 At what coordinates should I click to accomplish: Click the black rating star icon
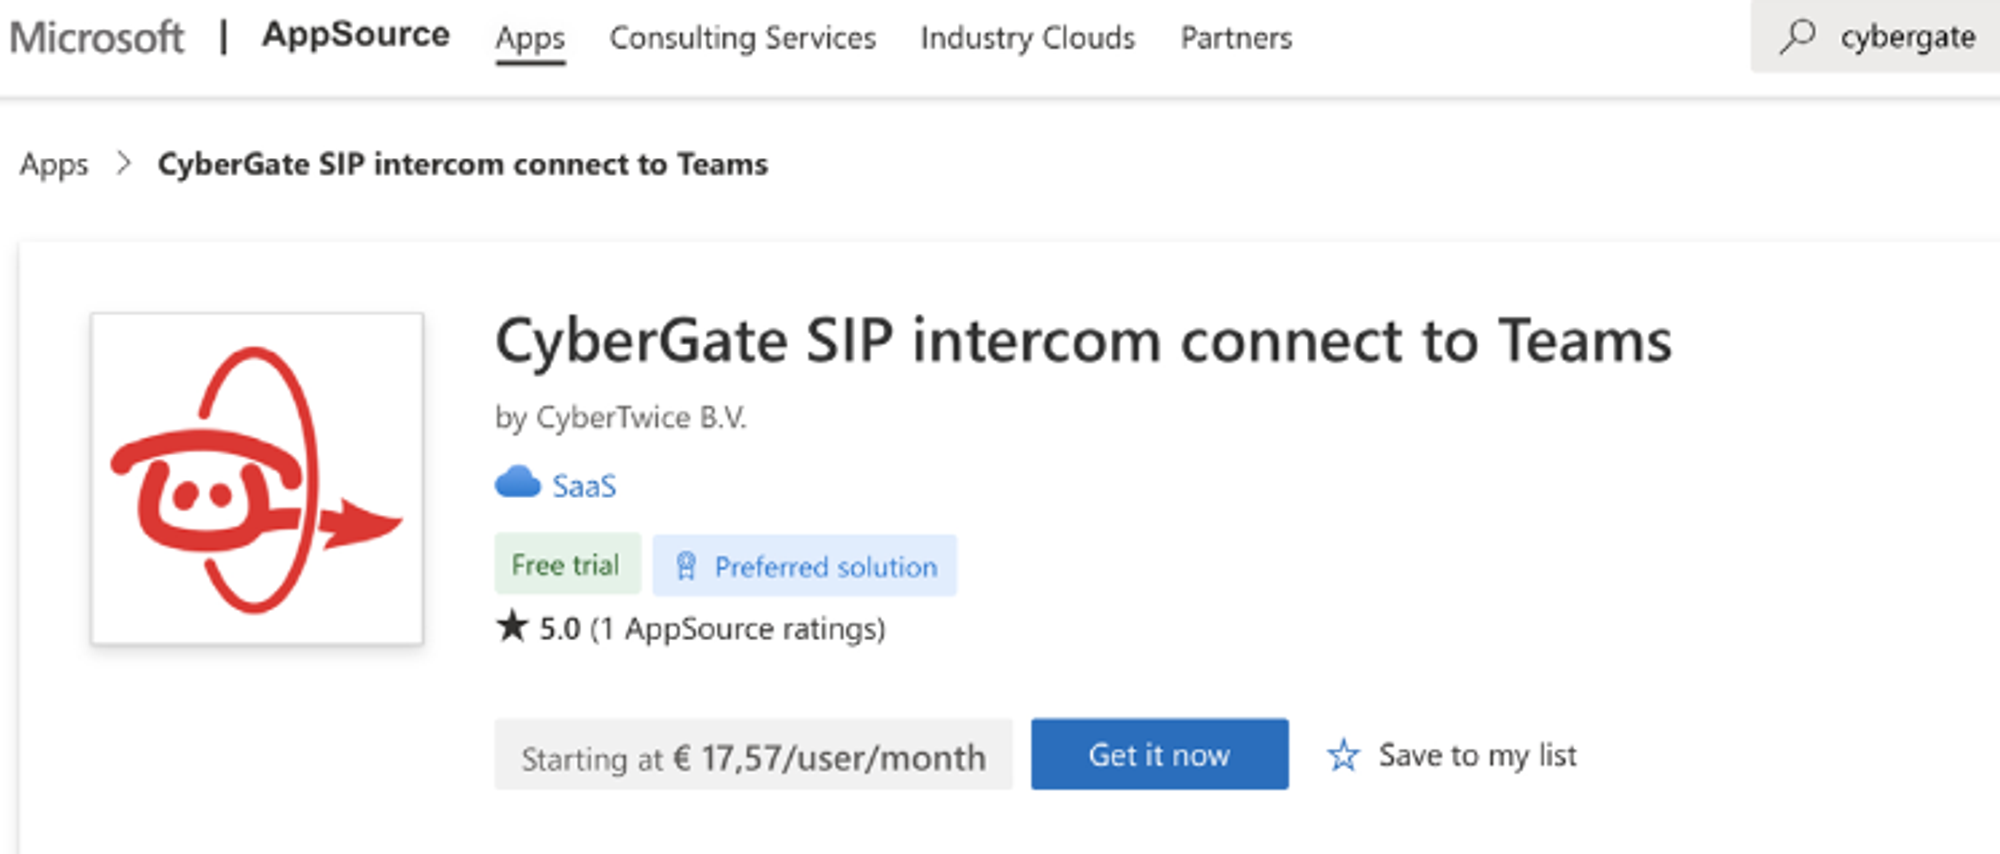click(x=512, y=627)
